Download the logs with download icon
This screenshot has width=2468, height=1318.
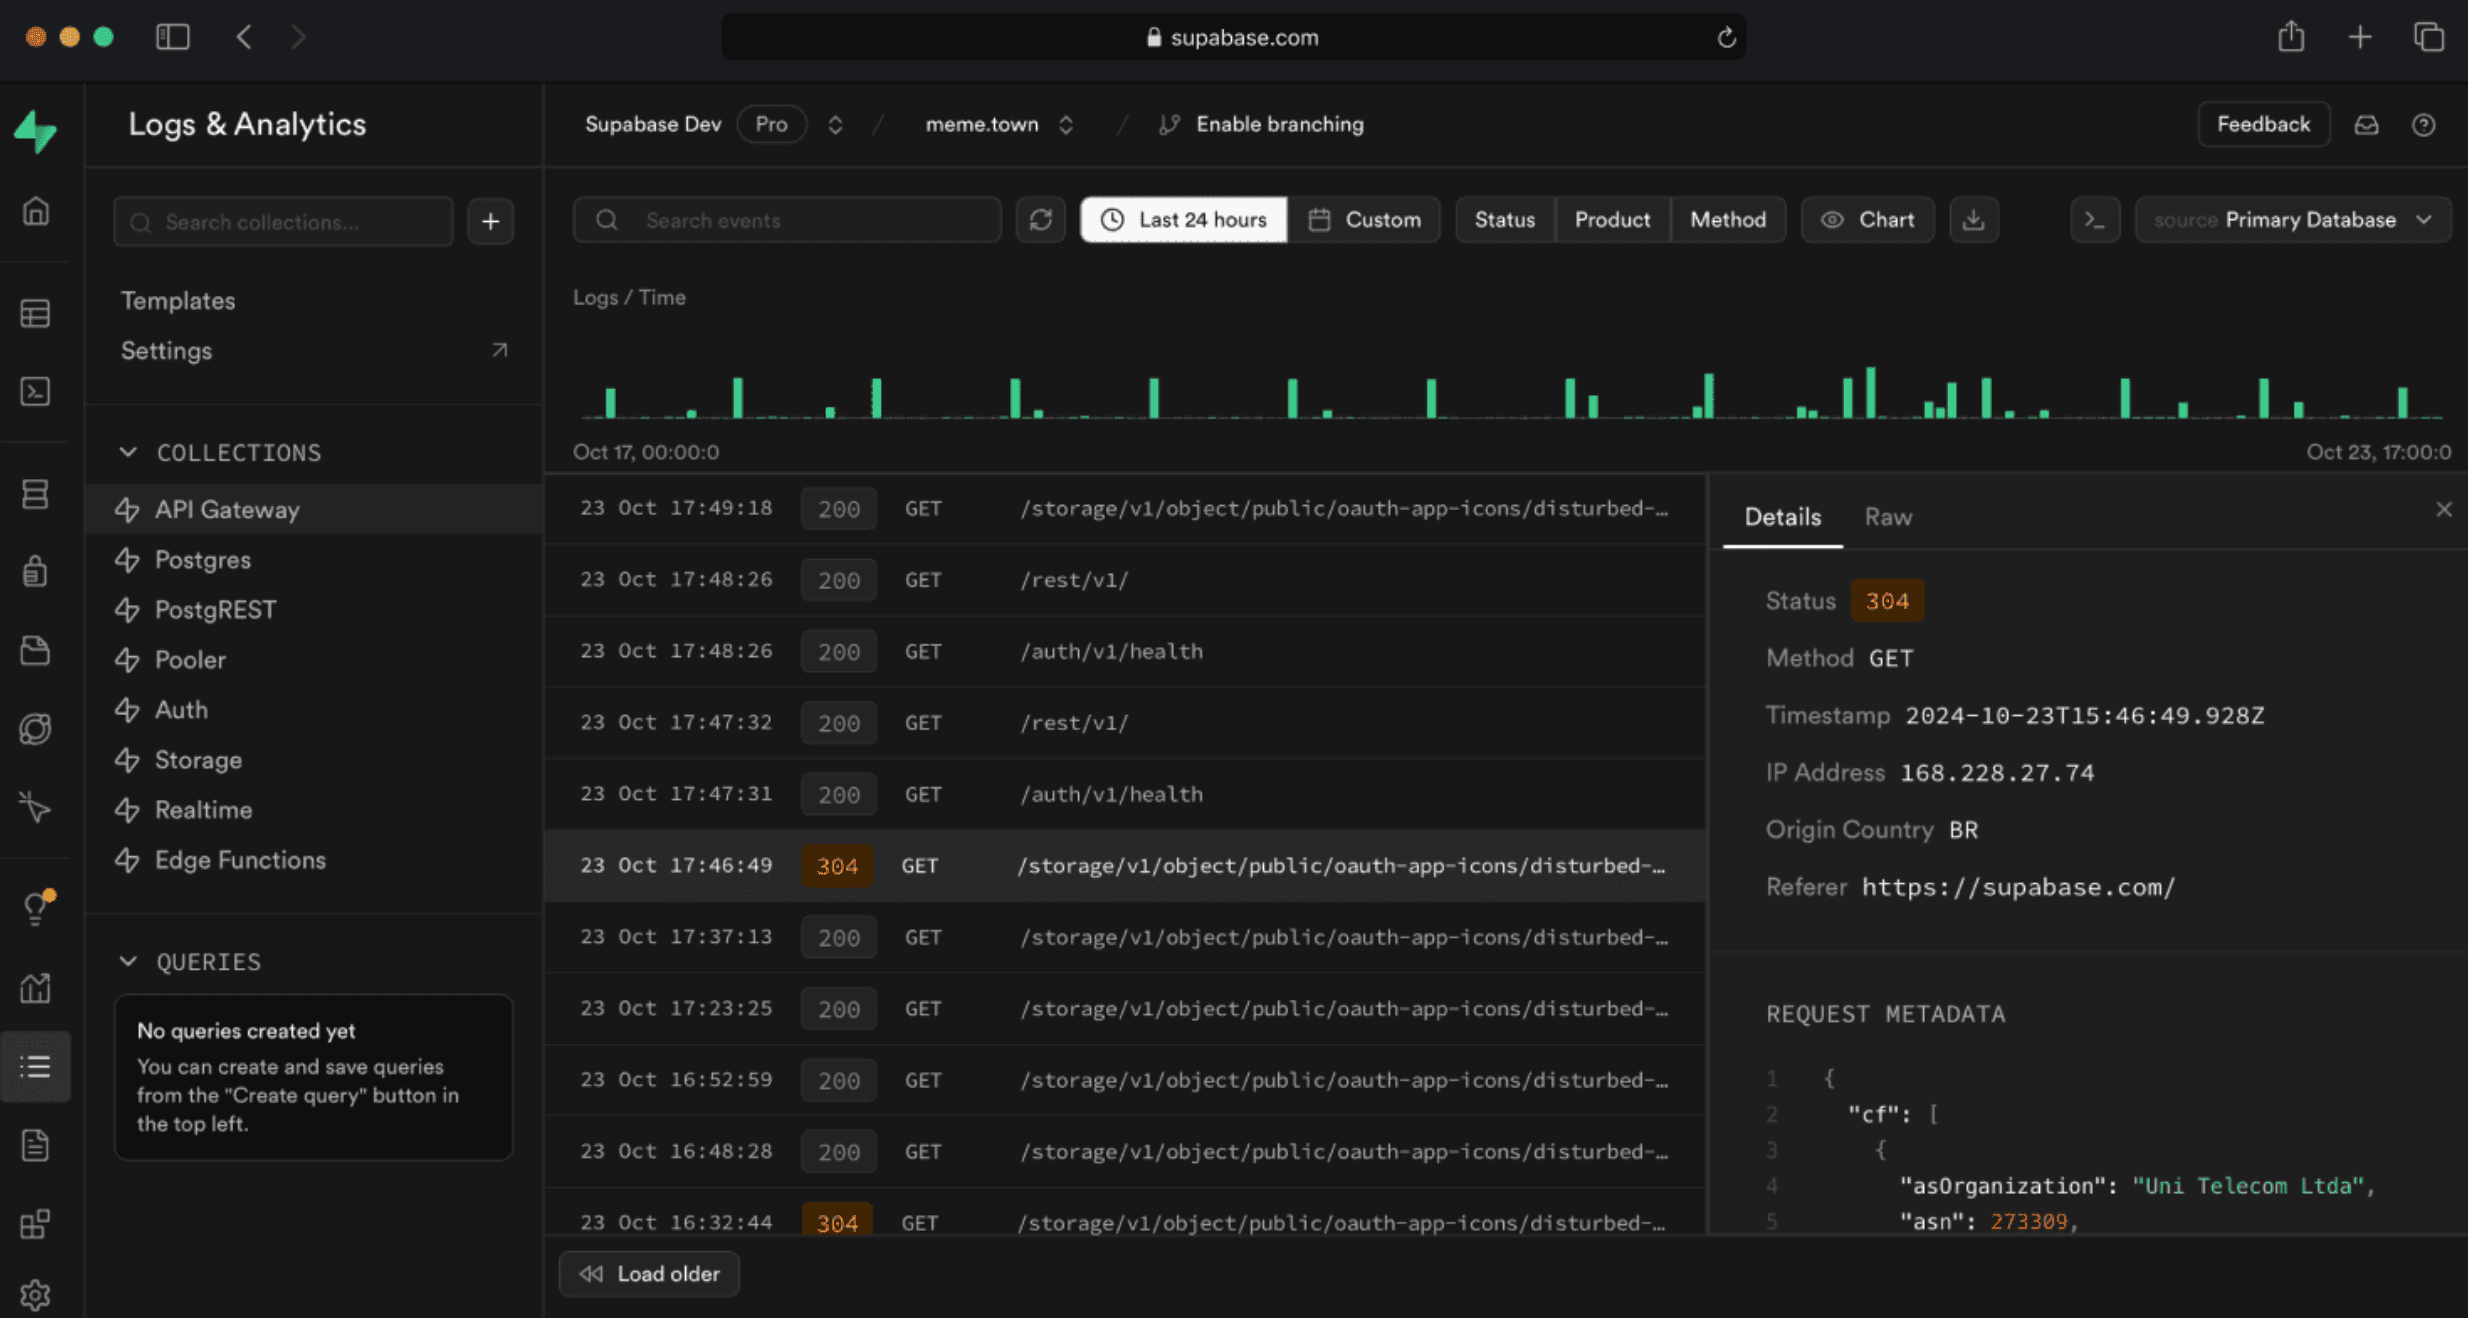pyautogui.click(x=1973, y=220)
